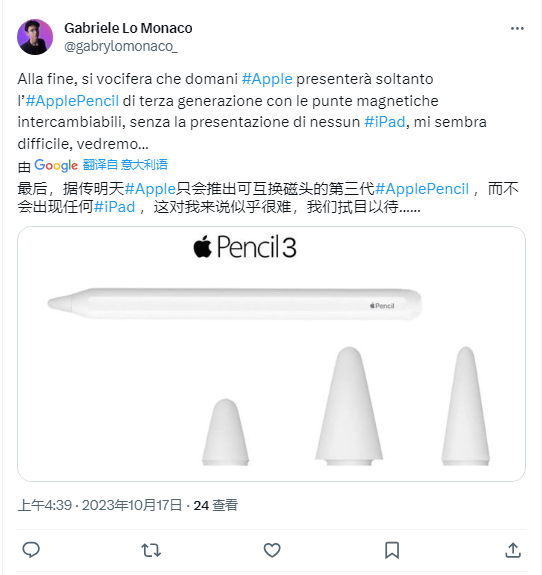The height and width of the screenshot is (575, 542).
Task: Open the three-dot more options menu
Action: coord(517,29)
